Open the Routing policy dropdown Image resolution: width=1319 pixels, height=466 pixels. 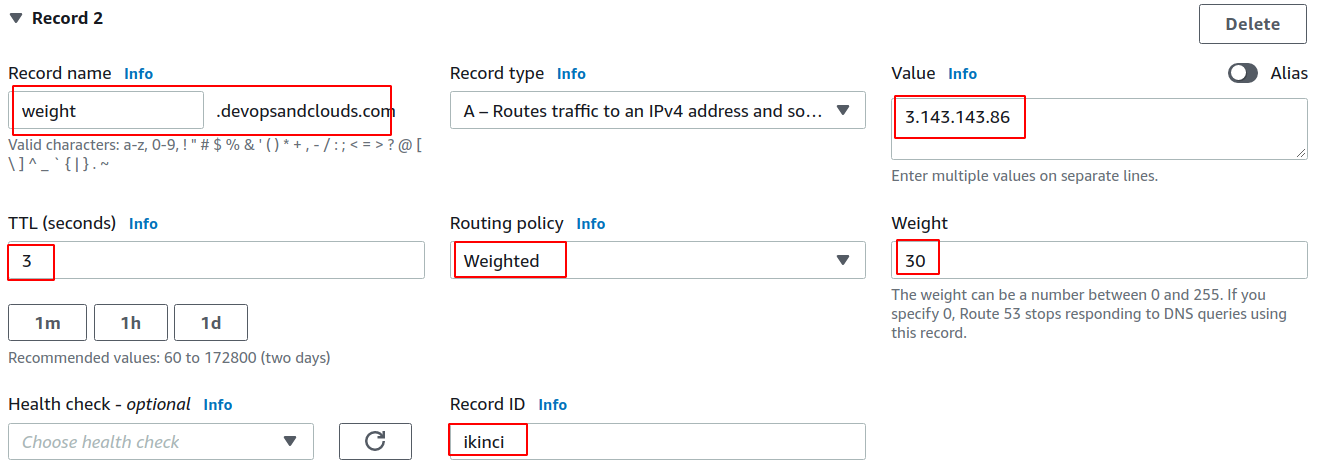(x=657, y=261)
